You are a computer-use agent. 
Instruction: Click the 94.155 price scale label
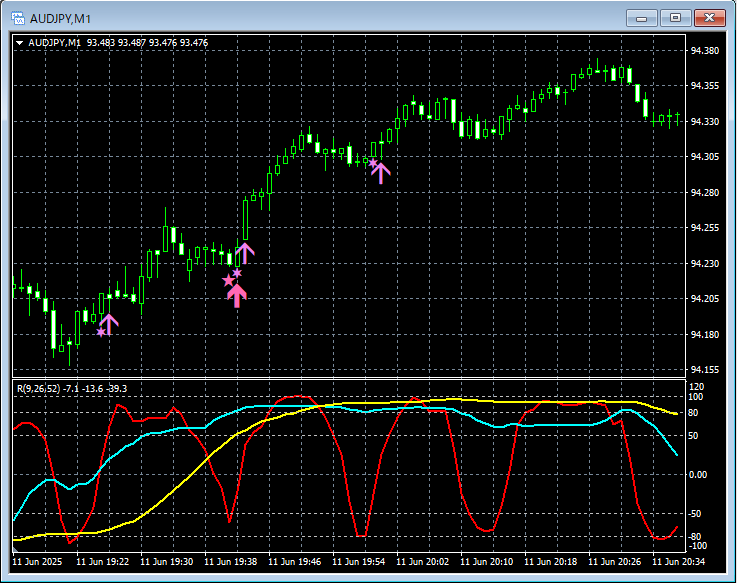coord(705,370)
